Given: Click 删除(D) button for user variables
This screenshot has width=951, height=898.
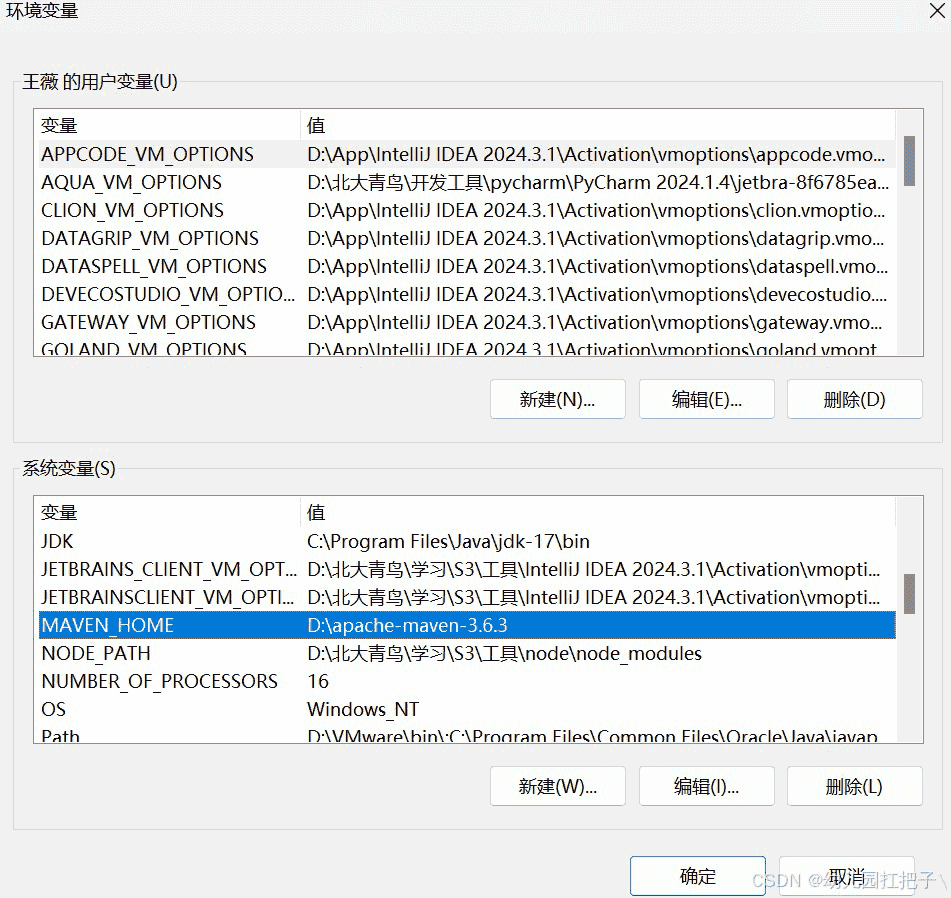Looking at the screenshot, I should pyautogui.click(x=855, y=398).
